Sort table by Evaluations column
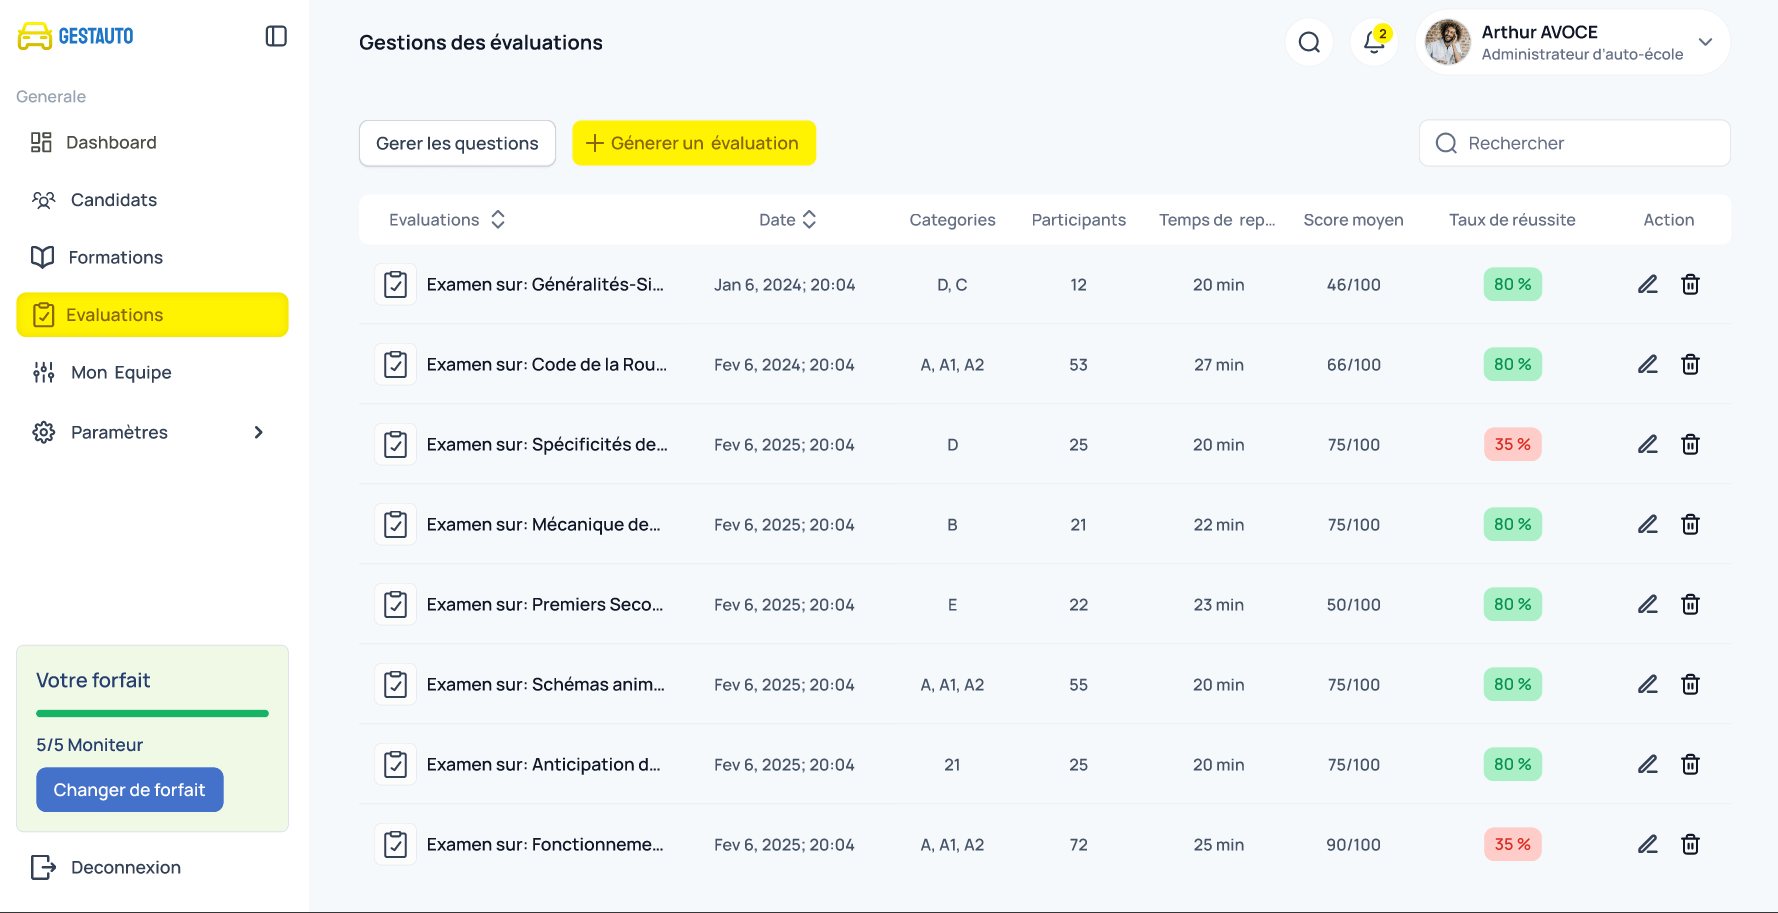The height and width of the screenshot is (913, 1778). click(x=498, y=220)
